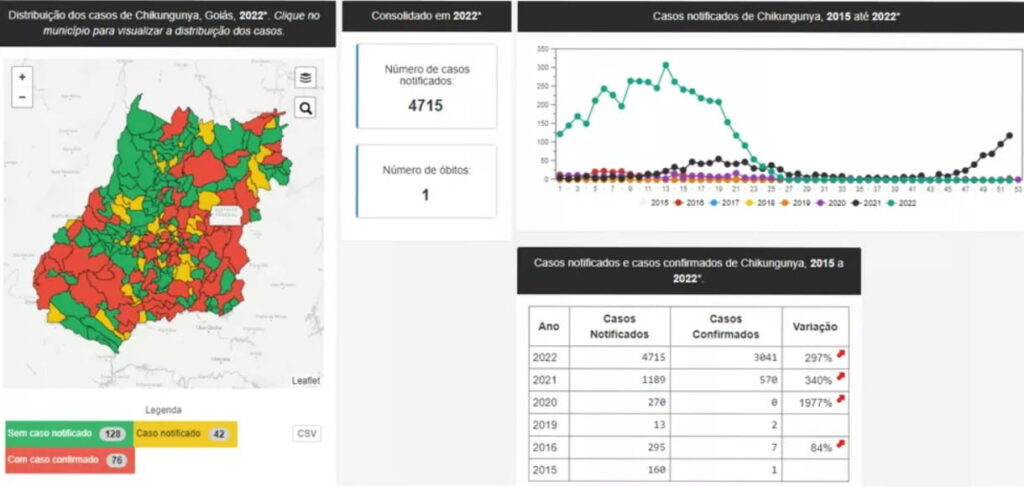The image size is (1024, 487).
Task: Toggle the 2015 series in chart legend
Action: [652, 203]
